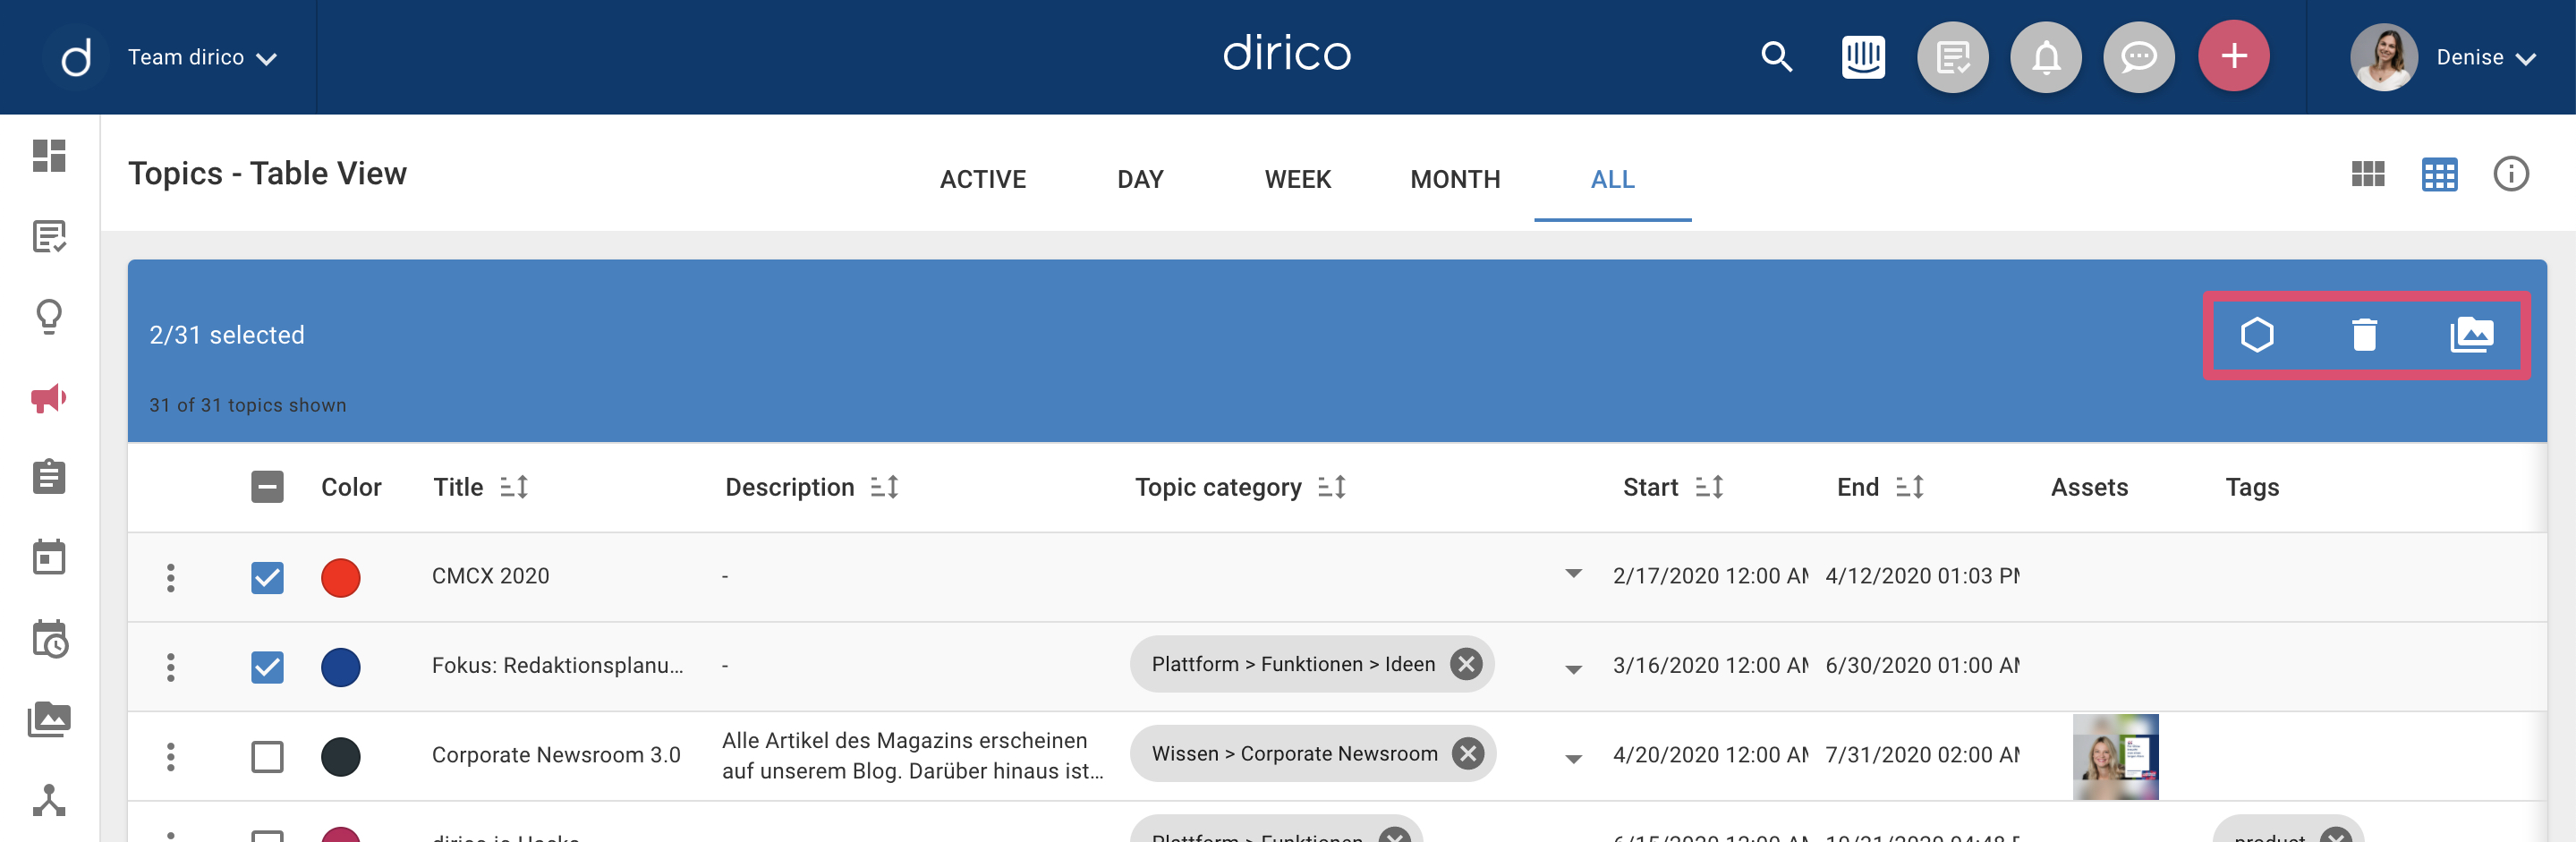Image resolution: width=2576 pixels, height=842 pixels.
Task: Open topic category dropdown for CMCX 2020
Action: [x=1573, y=574]
